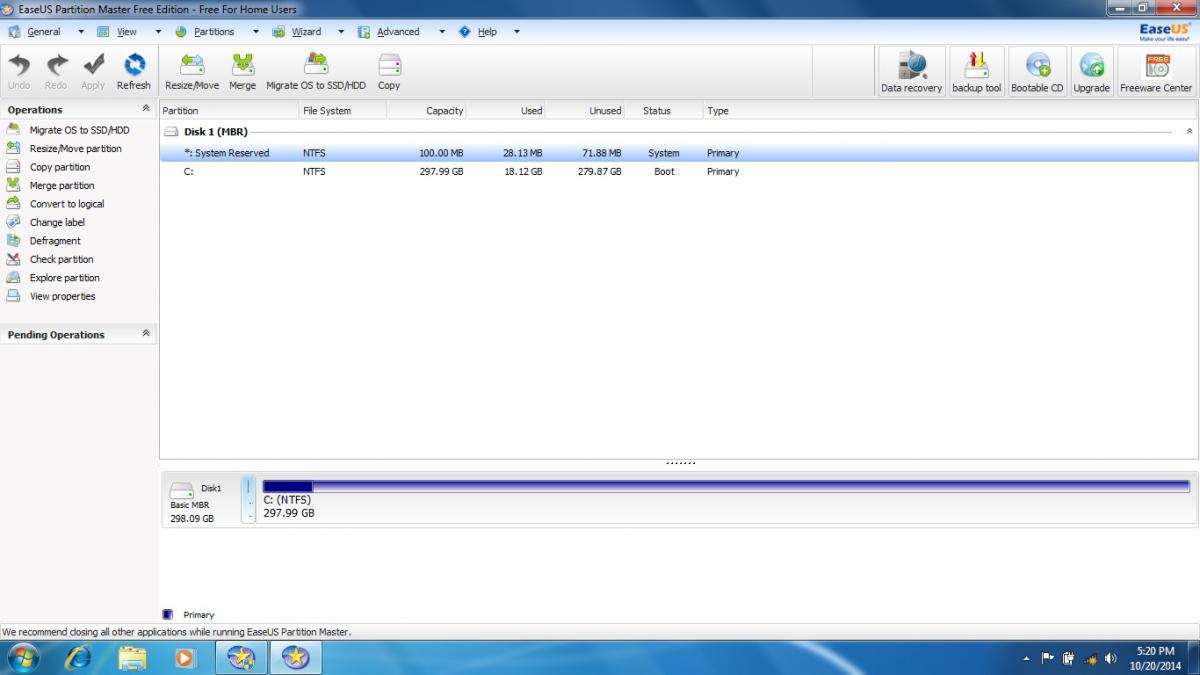Select the System Reserved partition row
Screen dimensions: 1200x675
[x=679, y=153]
